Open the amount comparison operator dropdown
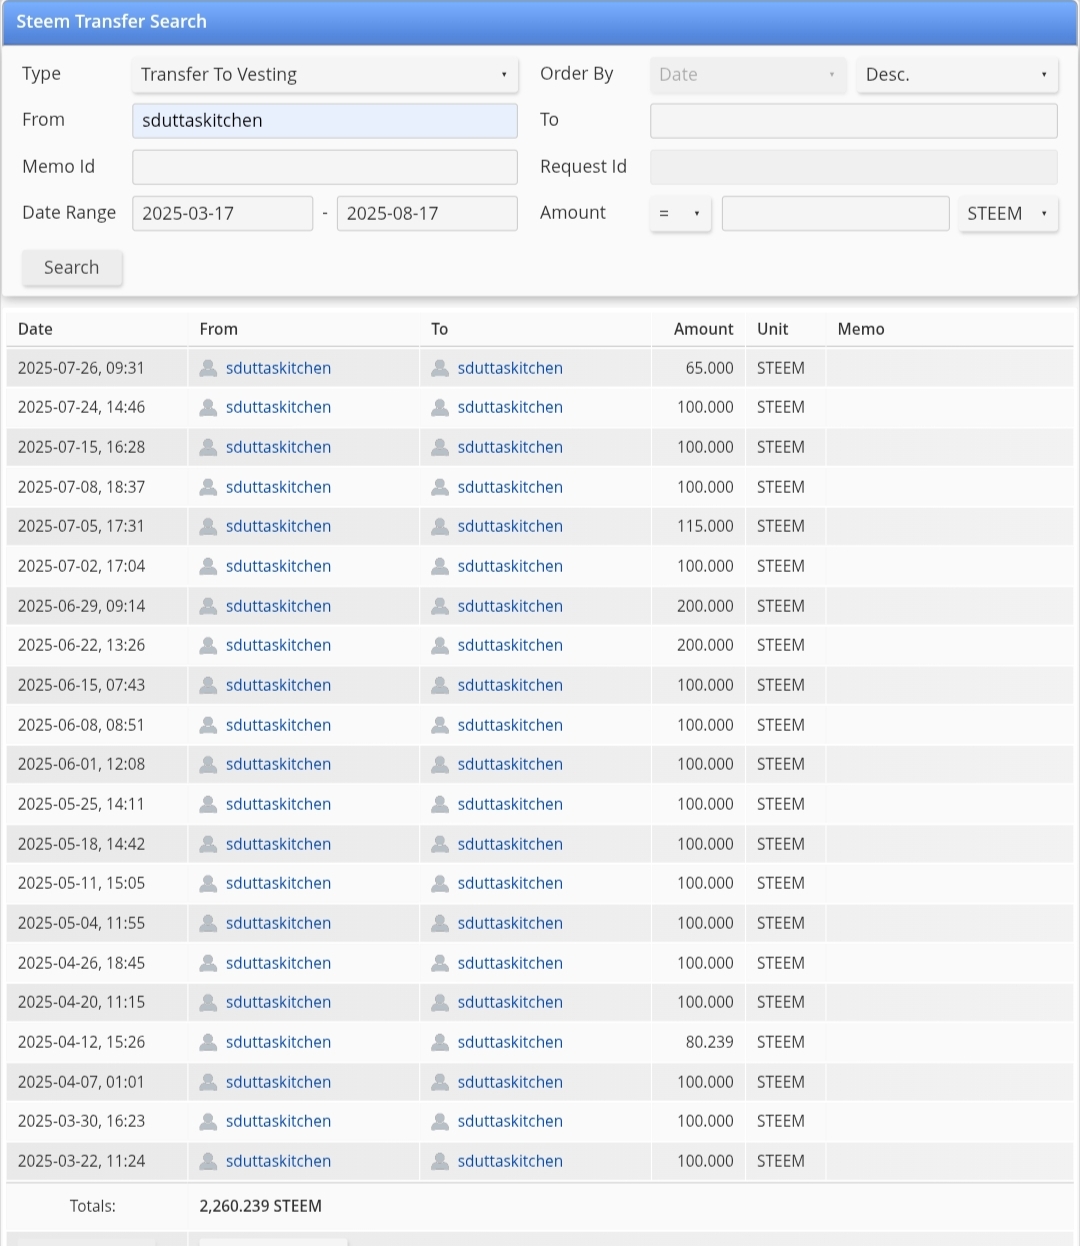Image resolution: width=1080 pixels, height=1246 pixels. 680,213
